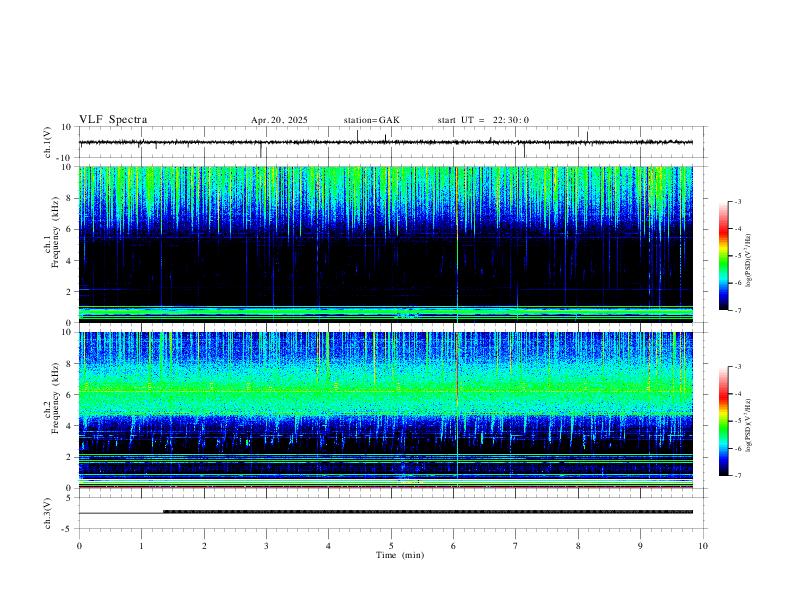Click time axis tick label "7"
This screenshot has width=792, height=612.
[516, 546]
